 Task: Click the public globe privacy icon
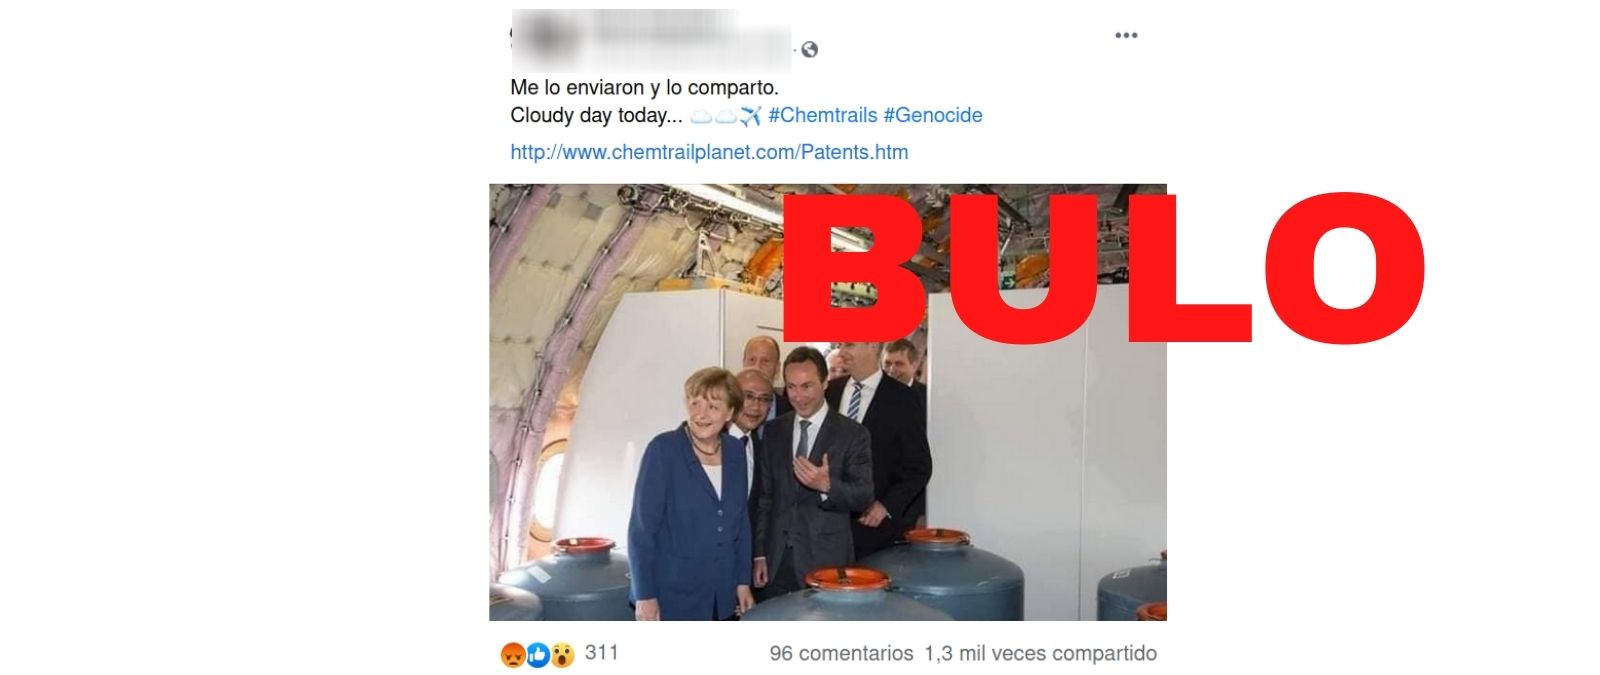point(810,49)
